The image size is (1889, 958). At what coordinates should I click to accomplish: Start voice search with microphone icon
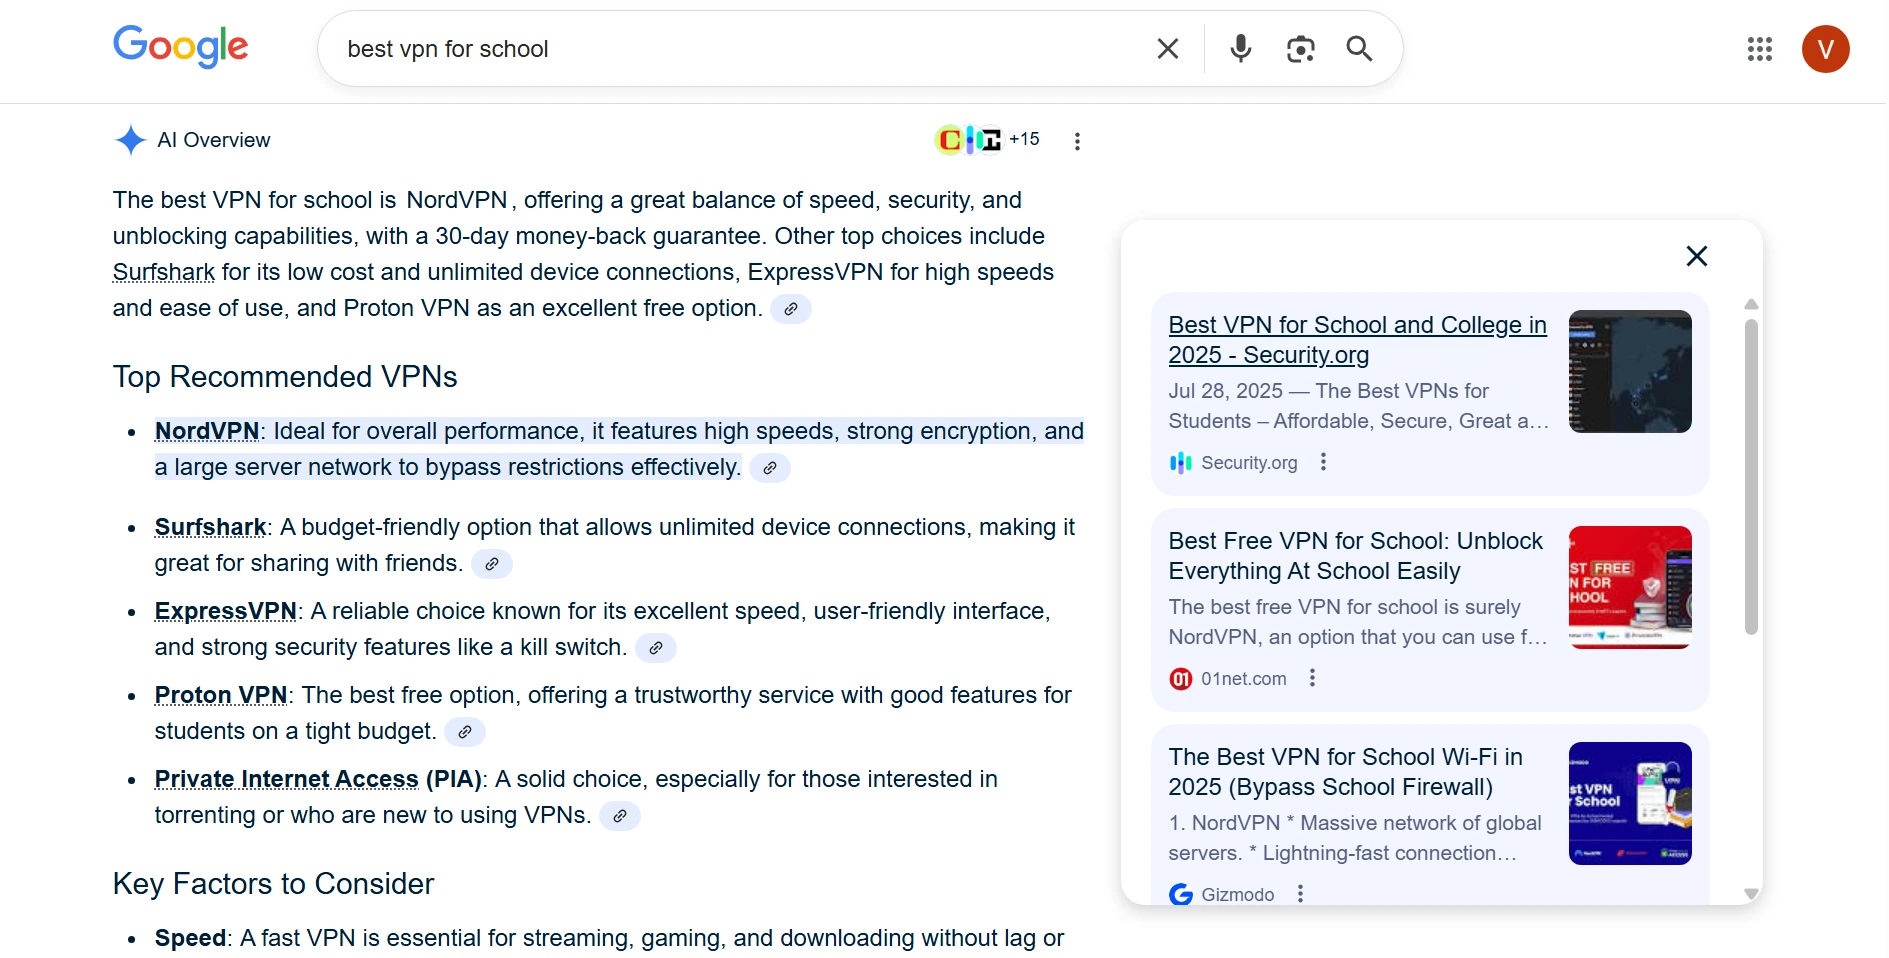click(x=1240, y=49)
